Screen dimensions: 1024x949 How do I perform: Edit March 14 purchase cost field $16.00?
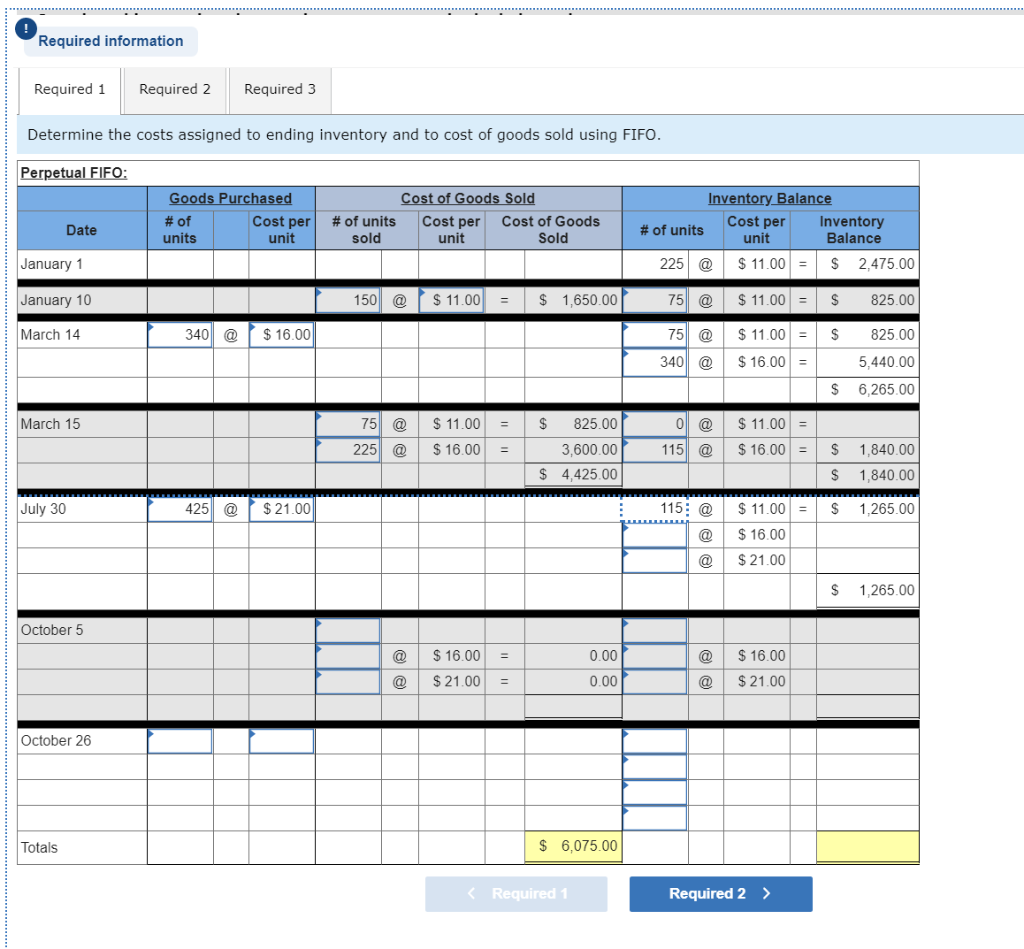point(281,335)
